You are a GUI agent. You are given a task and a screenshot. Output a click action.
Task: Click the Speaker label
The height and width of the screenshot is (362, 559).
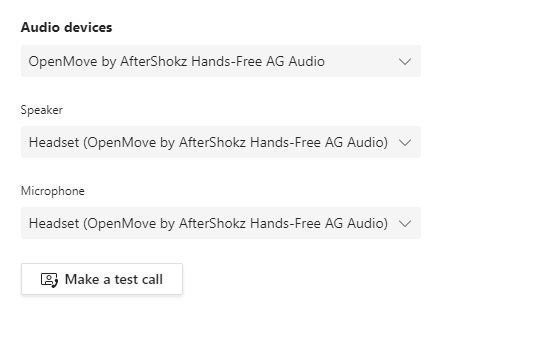click(42, 110)
